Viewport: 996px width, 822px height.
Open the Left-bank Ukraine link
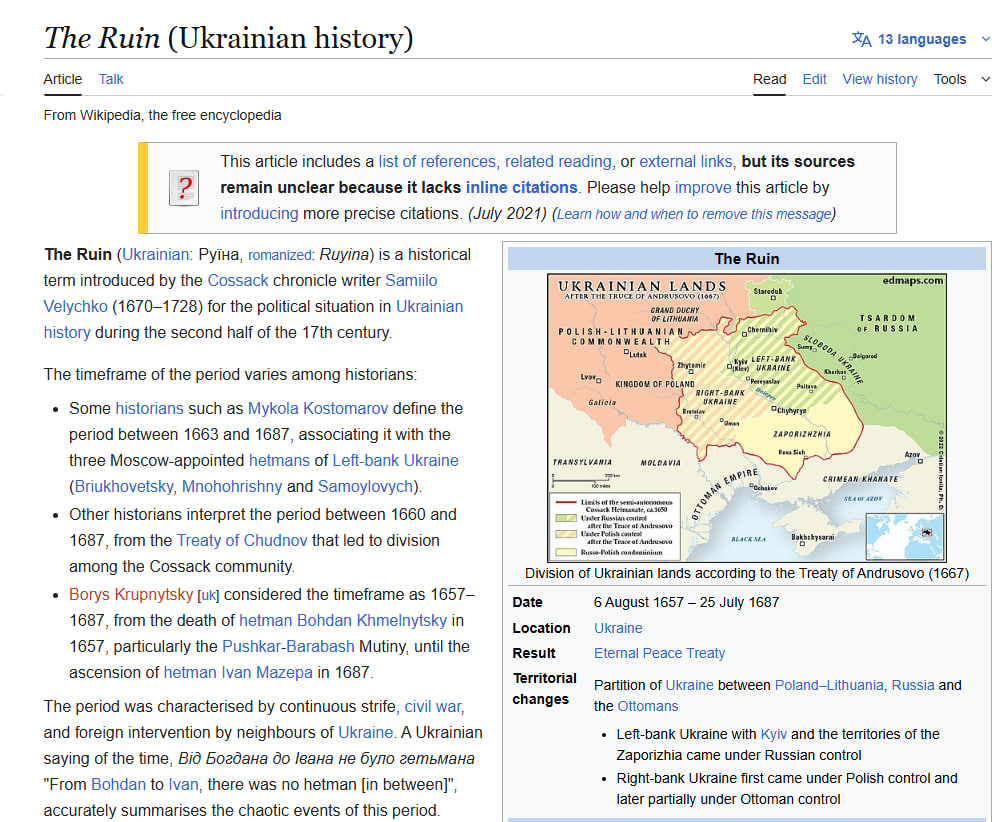395,461
